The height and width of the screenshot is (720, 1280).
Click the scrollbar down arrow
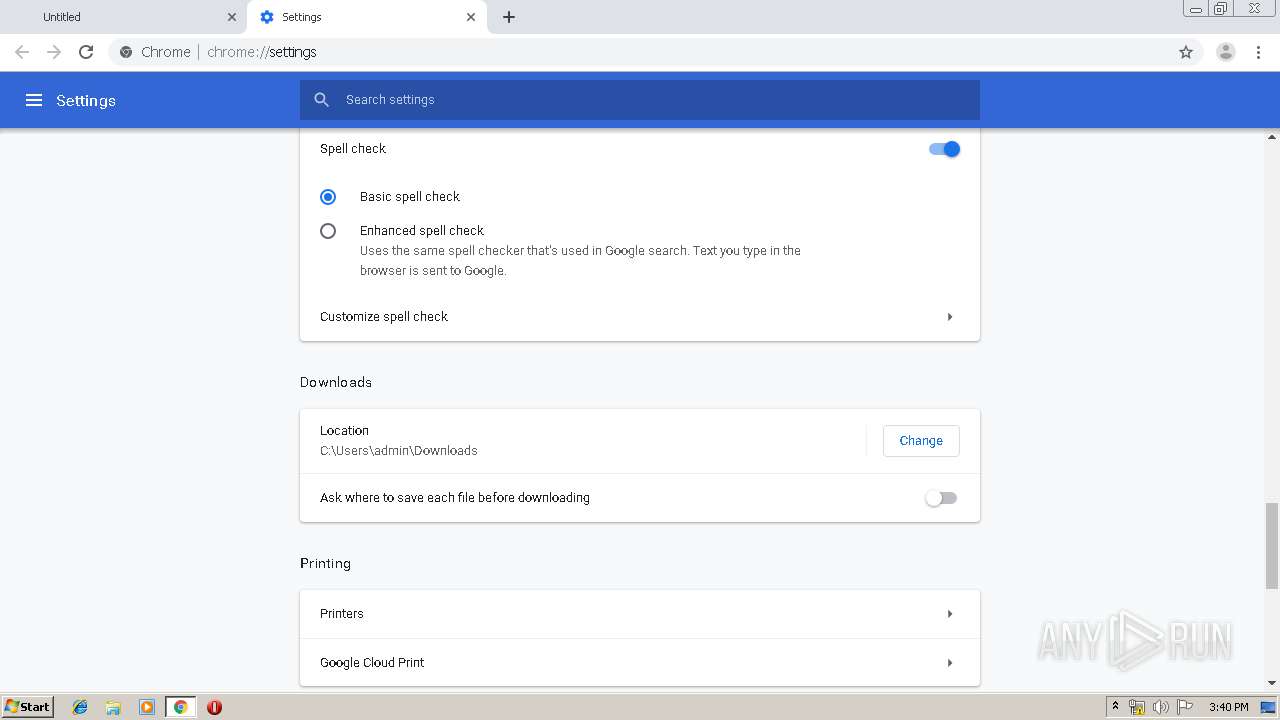1272,683
